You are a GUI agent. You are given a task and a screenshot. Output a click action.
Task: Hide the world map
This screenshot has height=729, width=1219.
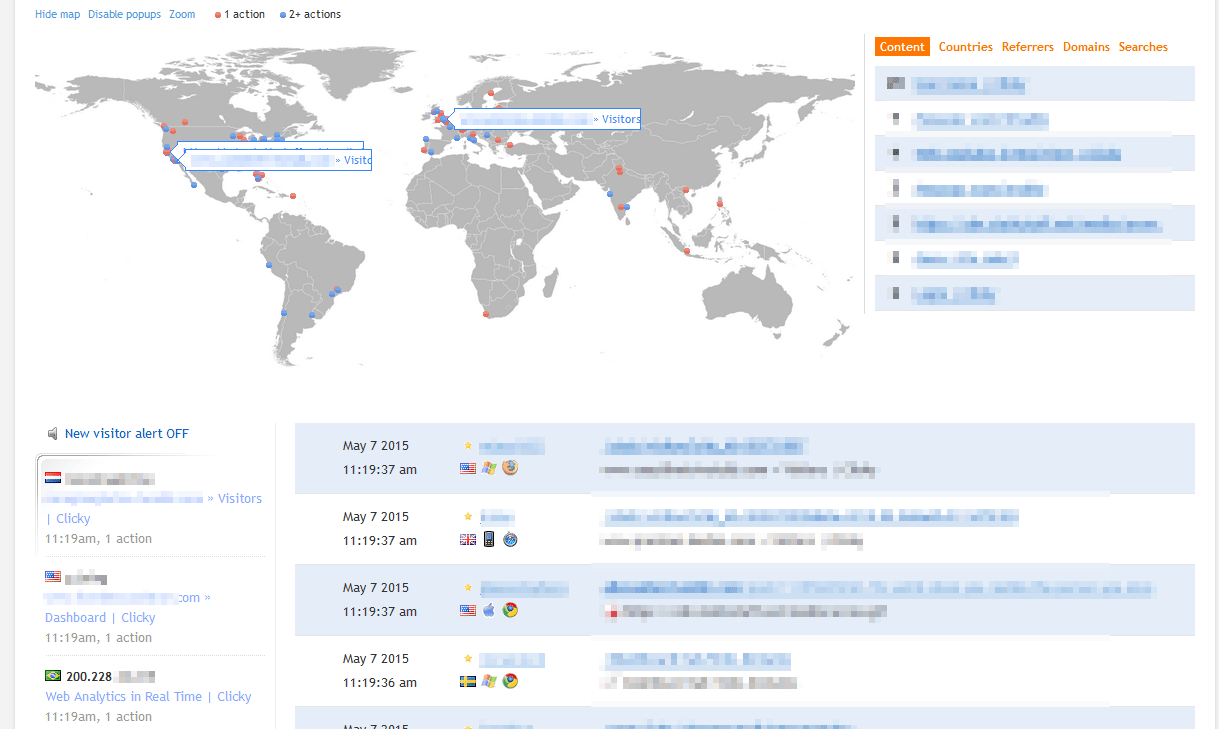pyautogui.click(x=57, y=15)
